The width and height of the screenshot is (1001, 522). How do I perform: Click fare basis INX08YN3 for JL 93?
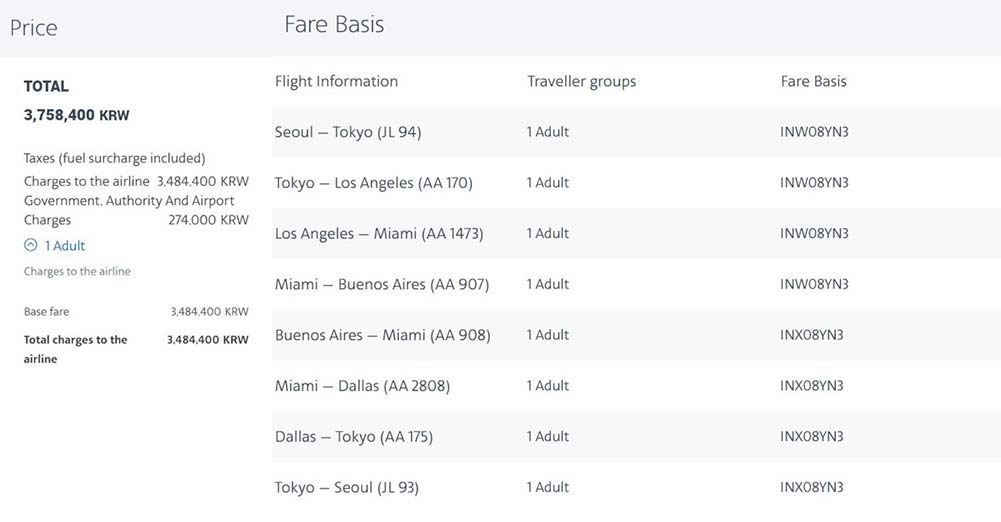pyautogui.click(x=811, y=488)
